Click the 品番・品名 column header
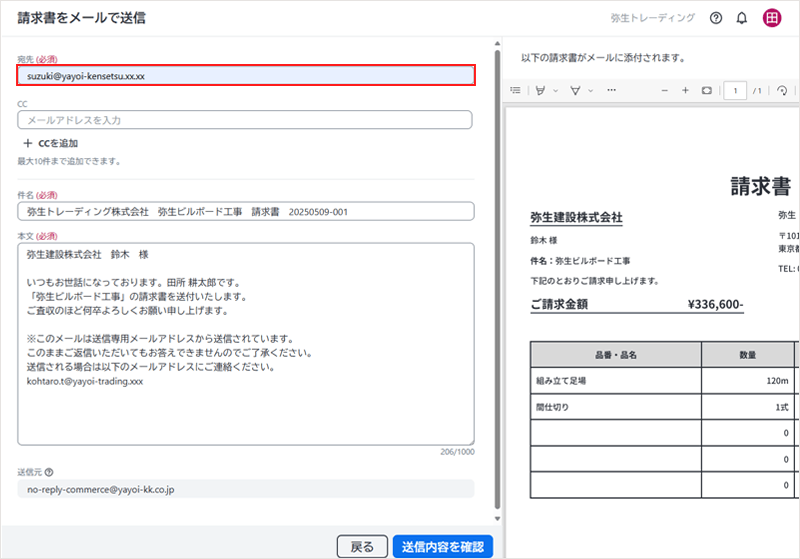 tap(615, 354)
